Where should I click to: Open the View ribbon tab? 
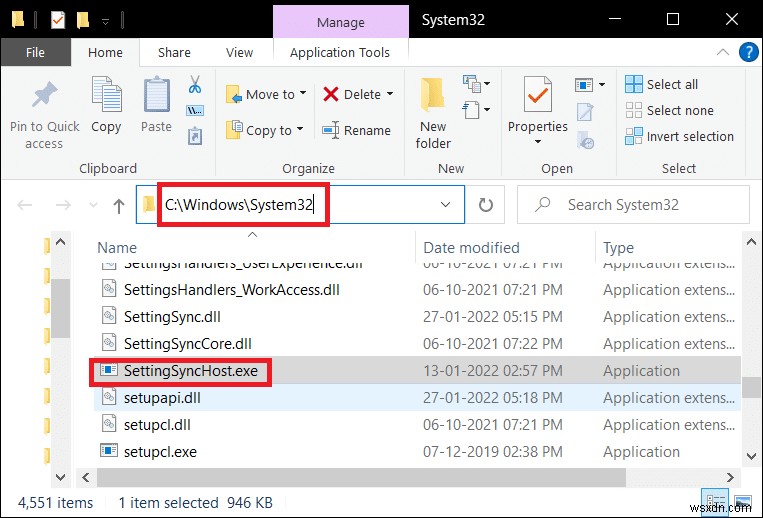[240, 53]
